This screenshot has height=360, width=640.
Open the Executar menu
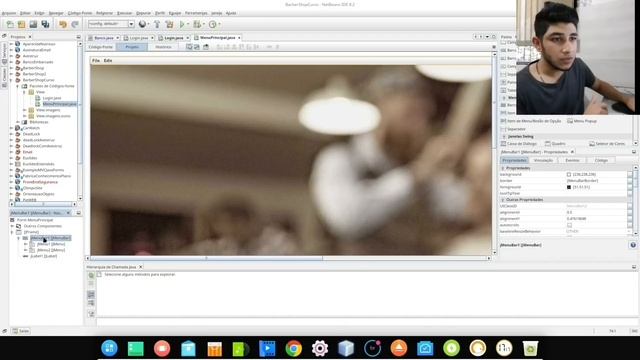[x=124, y=13]
